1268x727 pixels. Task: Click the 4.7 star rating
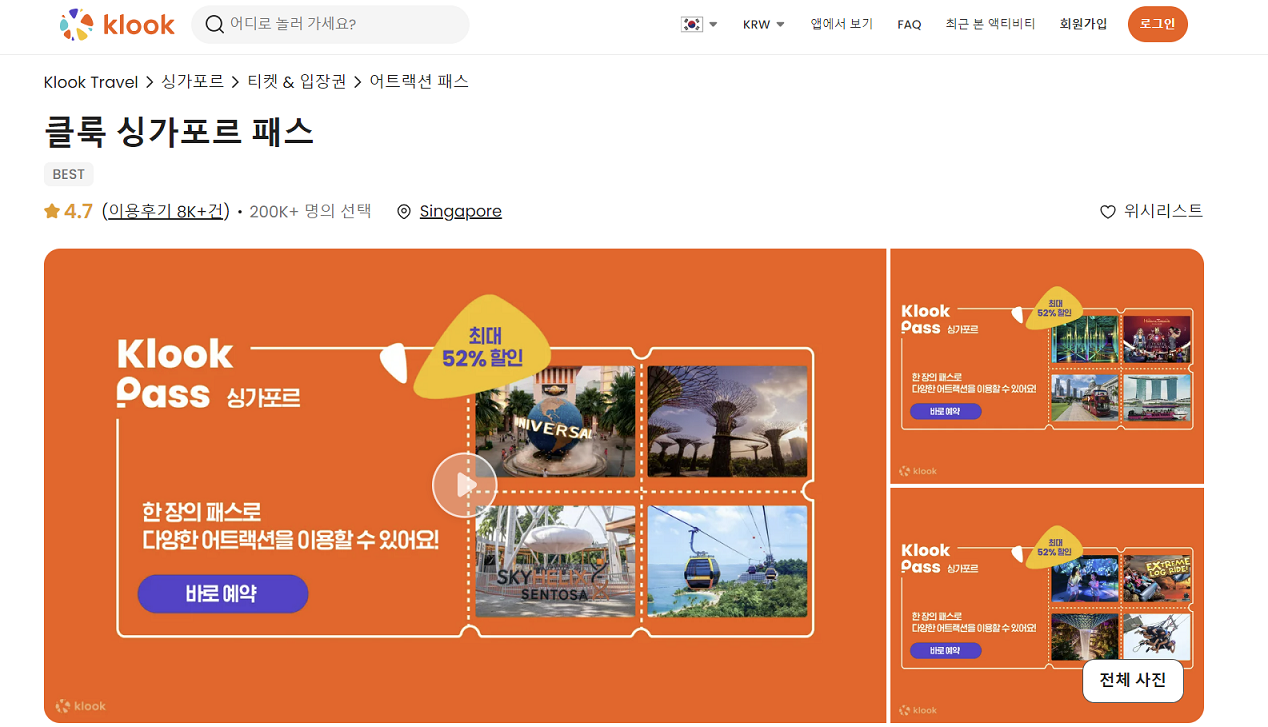(68, 211)
